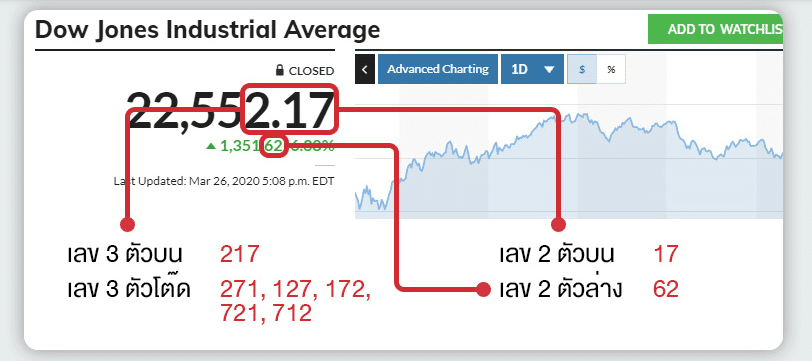Click ADD TO WATCHLIST button
Viewport: 812px width, 361px height.
[x=716, y=29]
